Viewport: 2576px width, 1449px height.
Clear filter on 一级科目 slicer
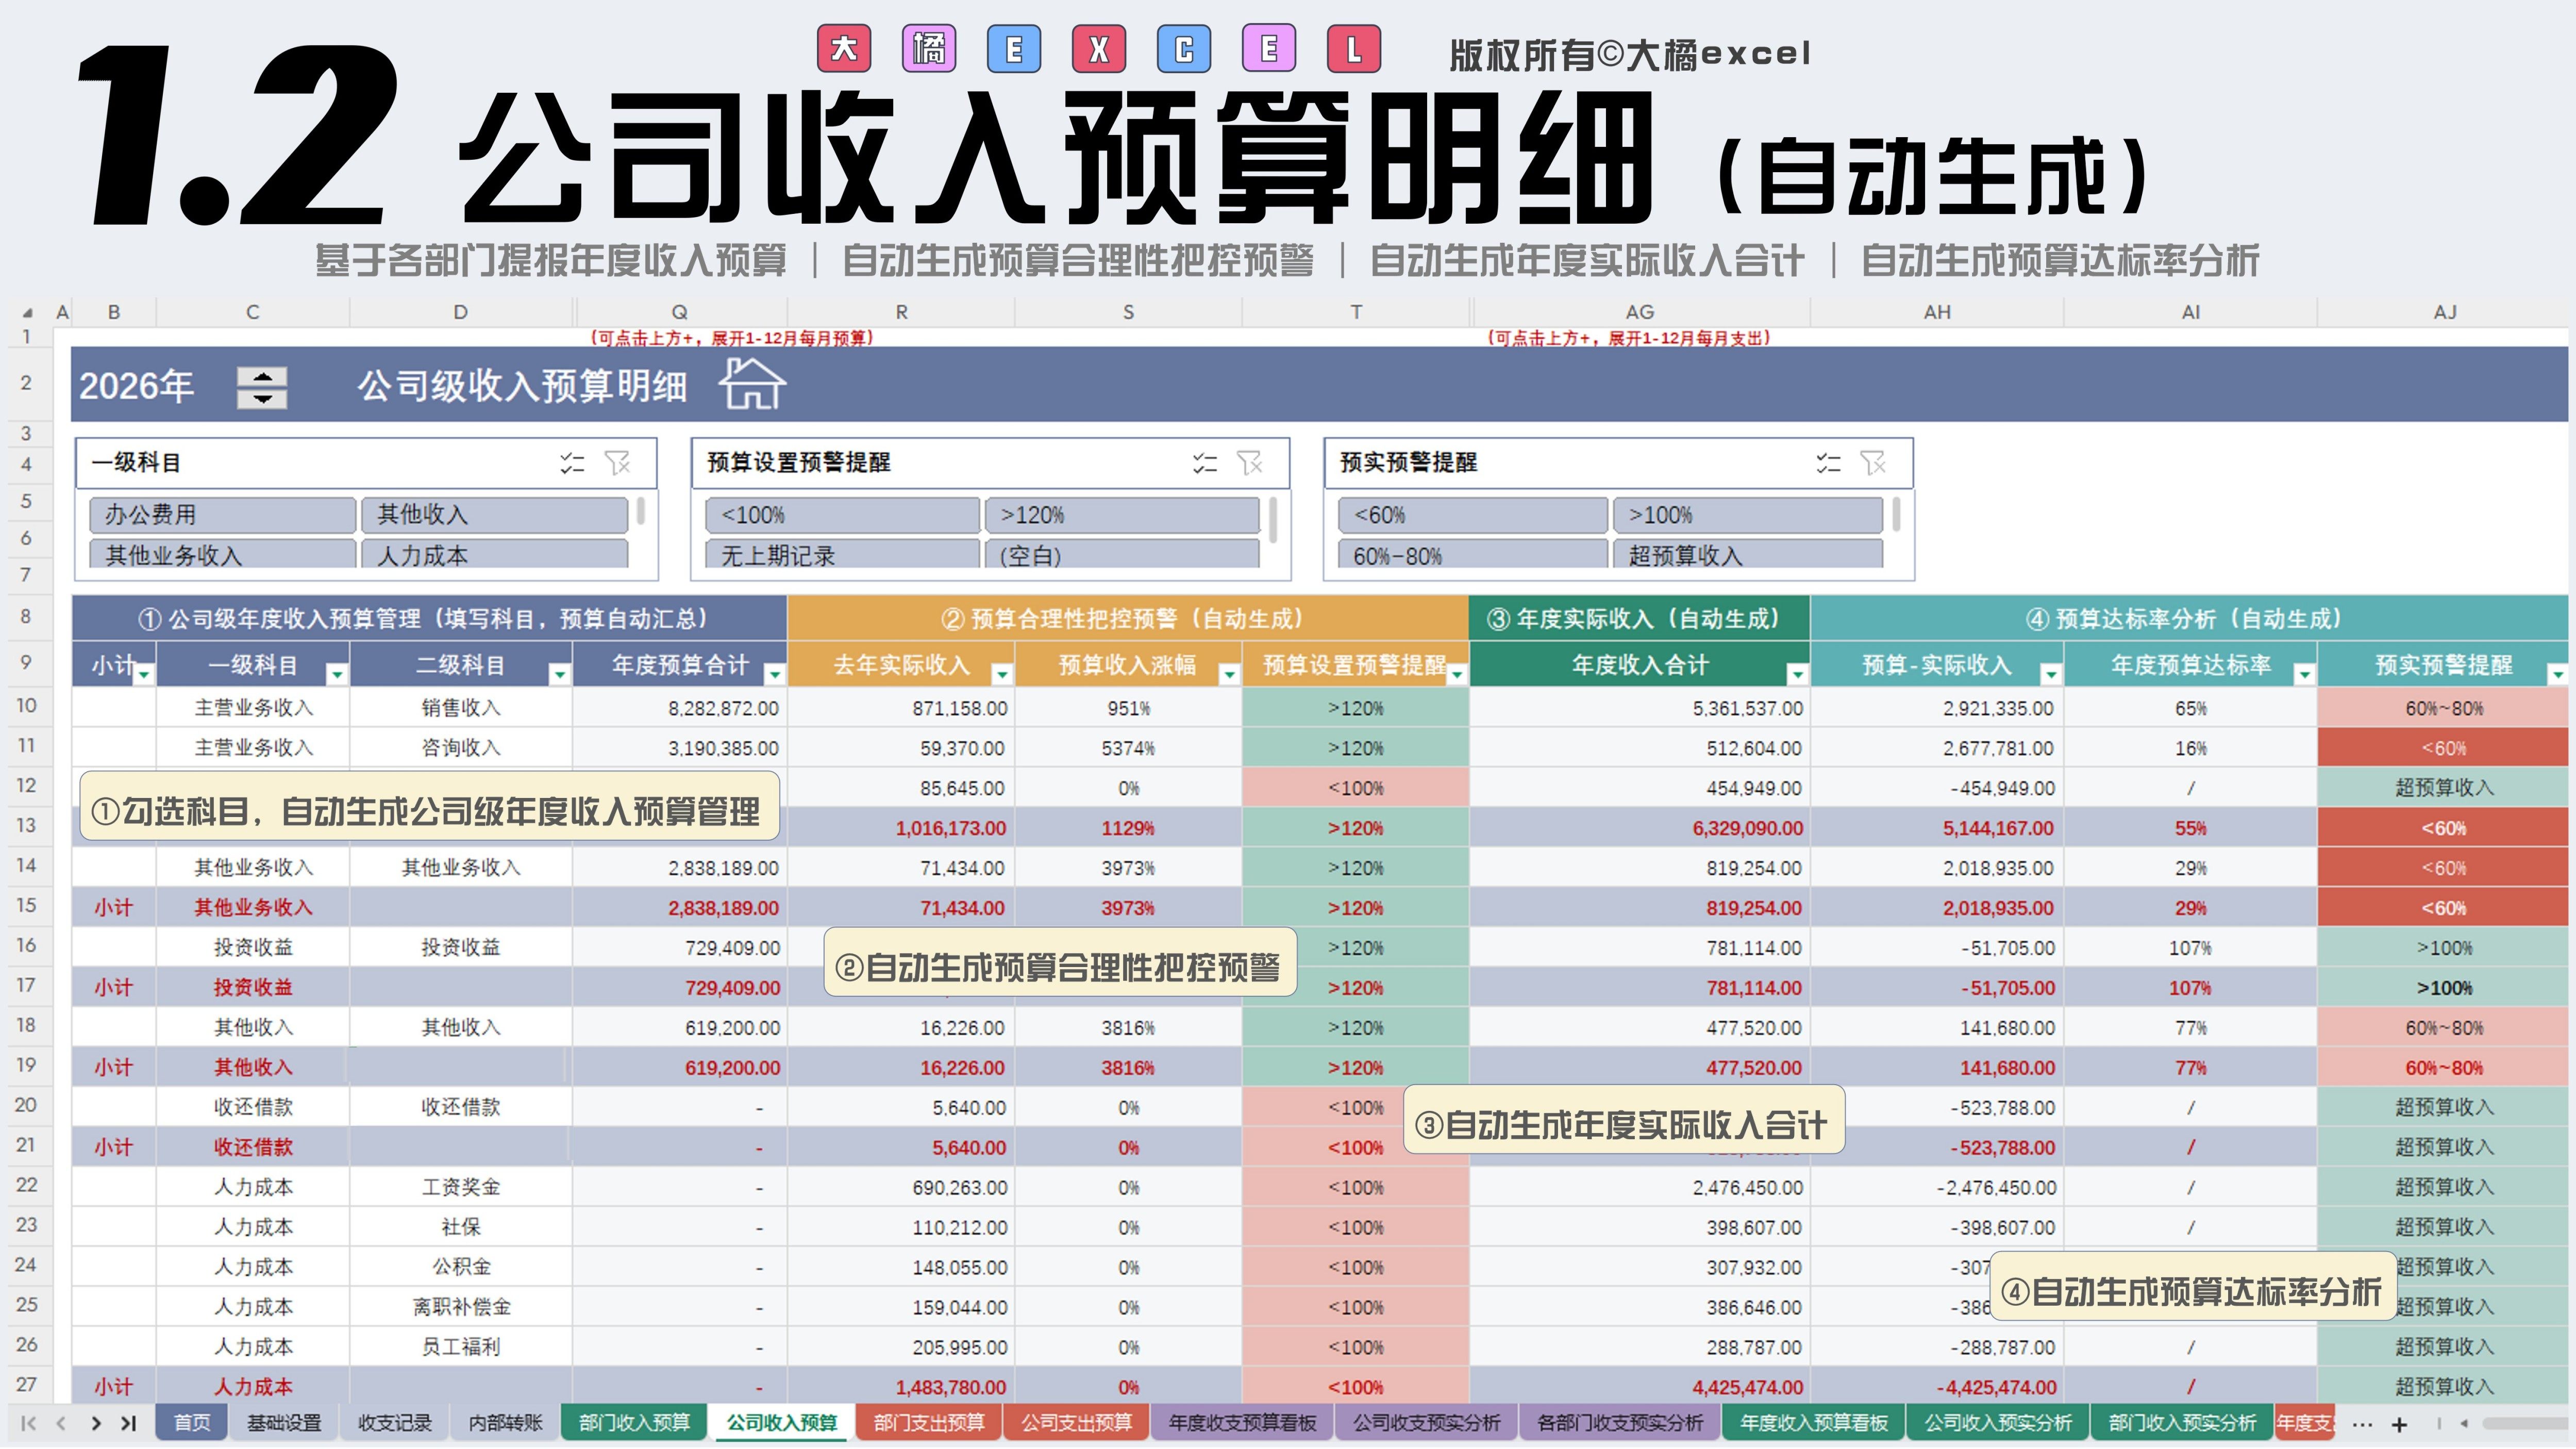point(618,463)
